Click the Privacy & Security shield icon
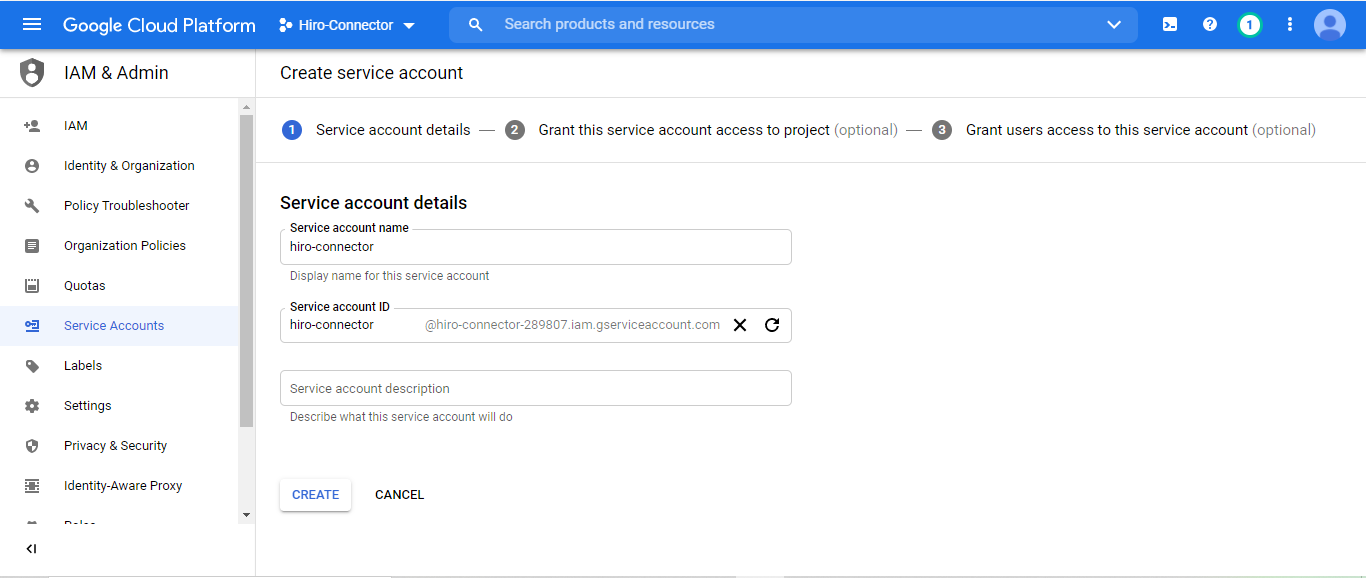The width and height of the screenshot is (1366, 578). pos(32,446)
